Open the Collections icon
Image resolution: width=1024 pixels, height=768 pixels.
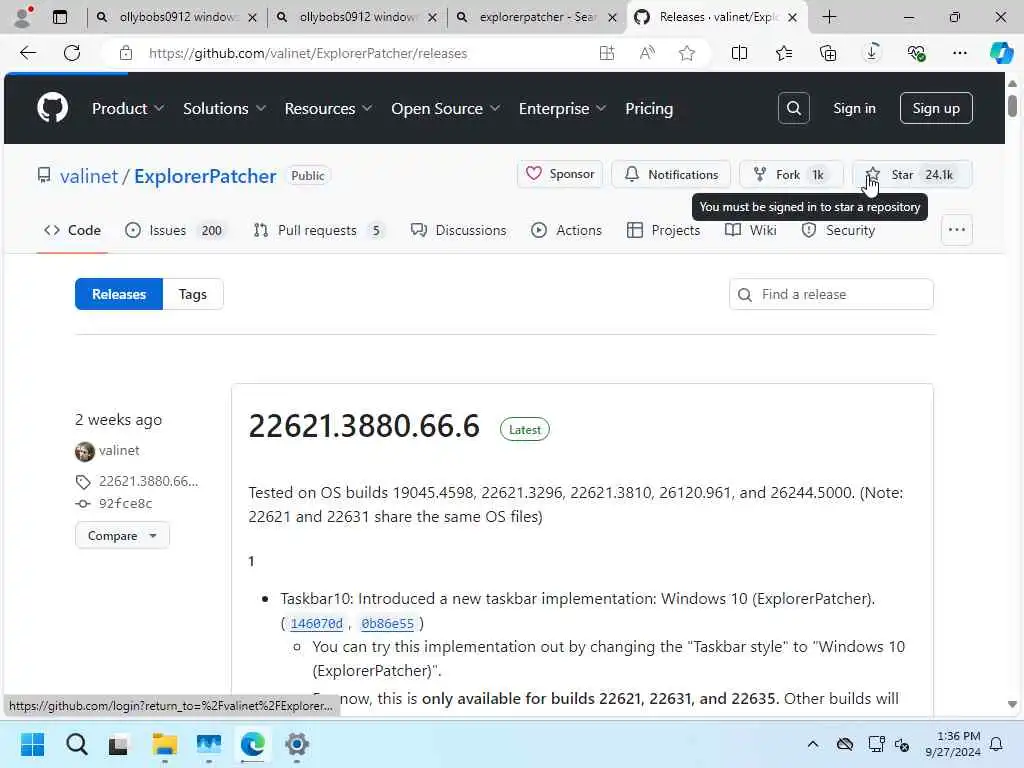point(827,53)
